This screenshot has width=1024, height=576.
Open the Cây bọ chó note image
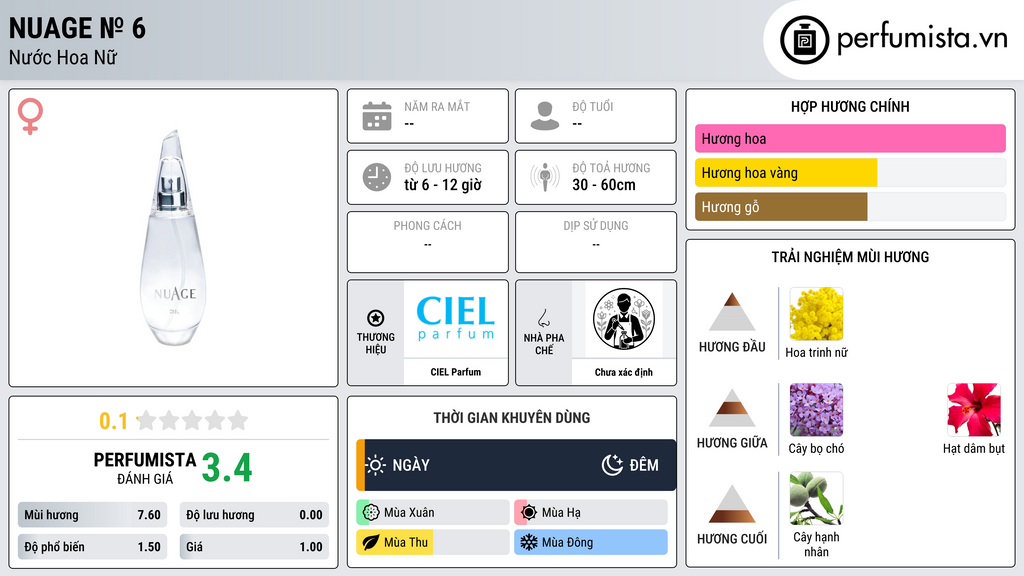pos(816,409)
